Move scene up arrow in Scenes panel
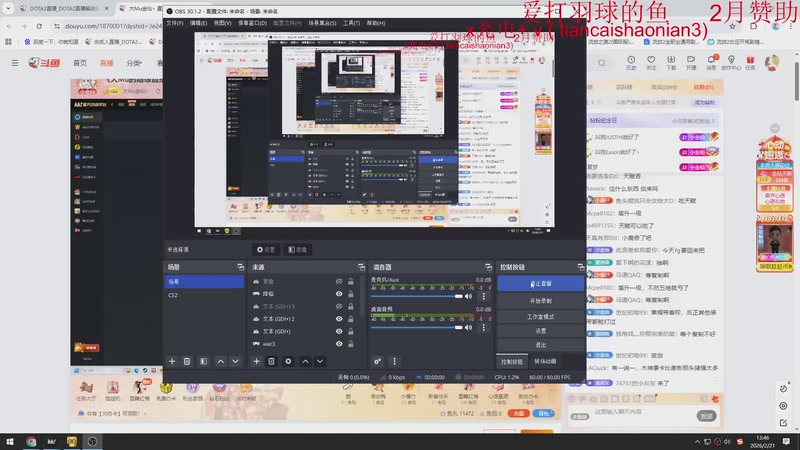 (220, 361)
